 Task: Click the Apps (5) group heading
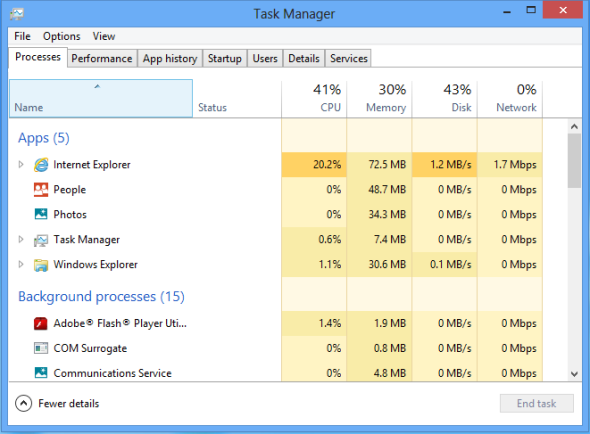(x=44, y=138)
